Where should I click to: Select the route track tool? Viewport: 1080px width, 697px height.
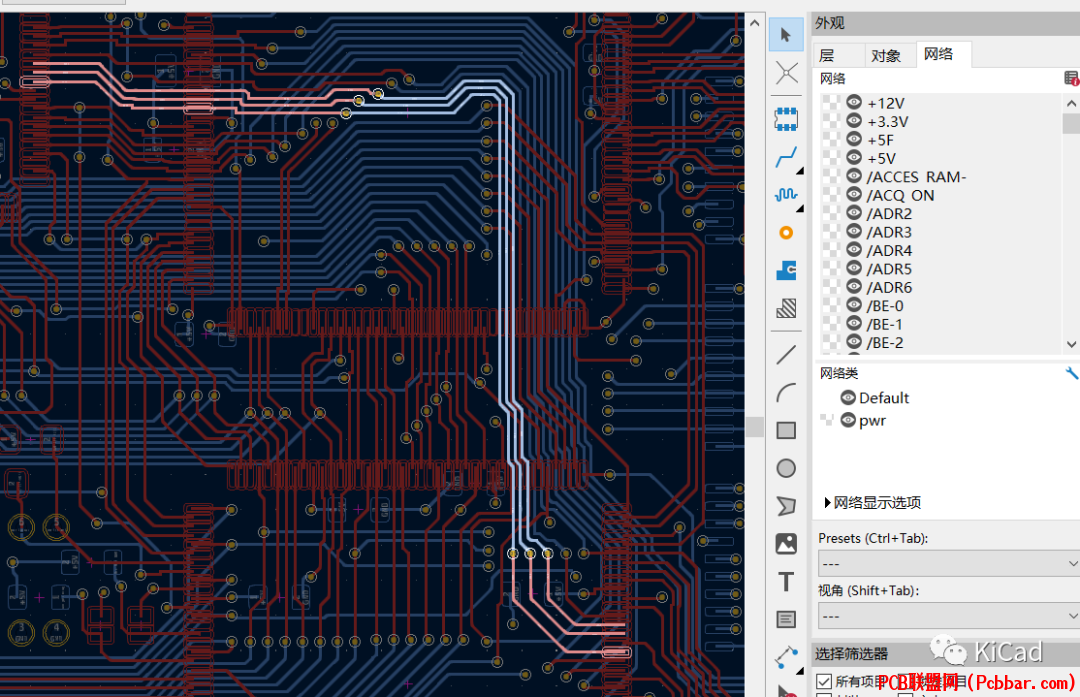(786, 158)
